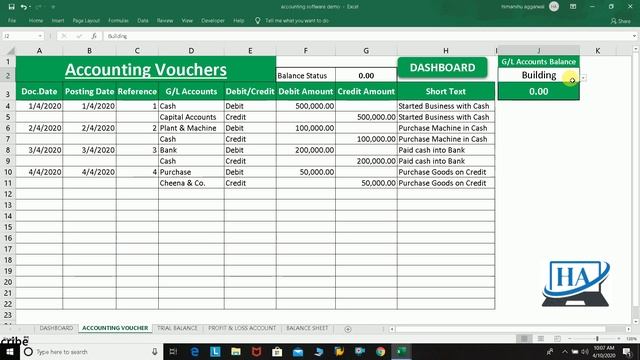Switch to Page Layout view icon

click(540, 338)
